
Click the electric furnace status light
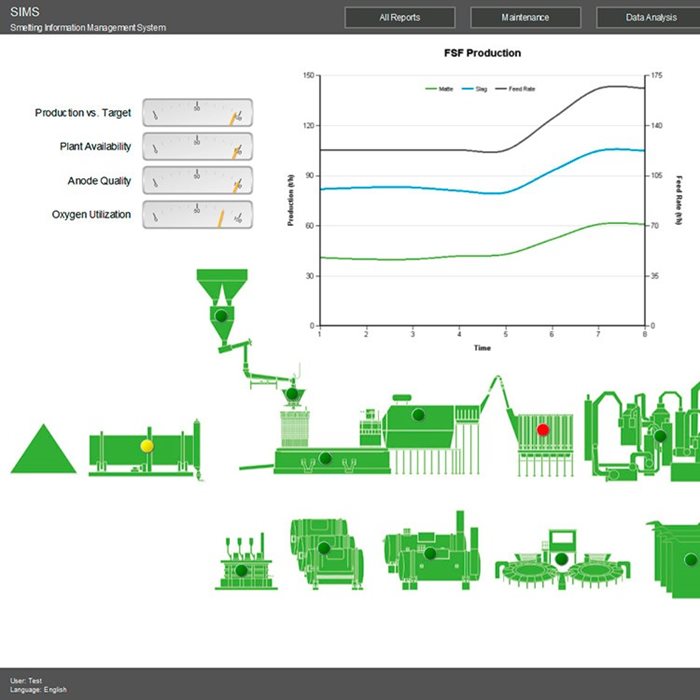(242, 570)
